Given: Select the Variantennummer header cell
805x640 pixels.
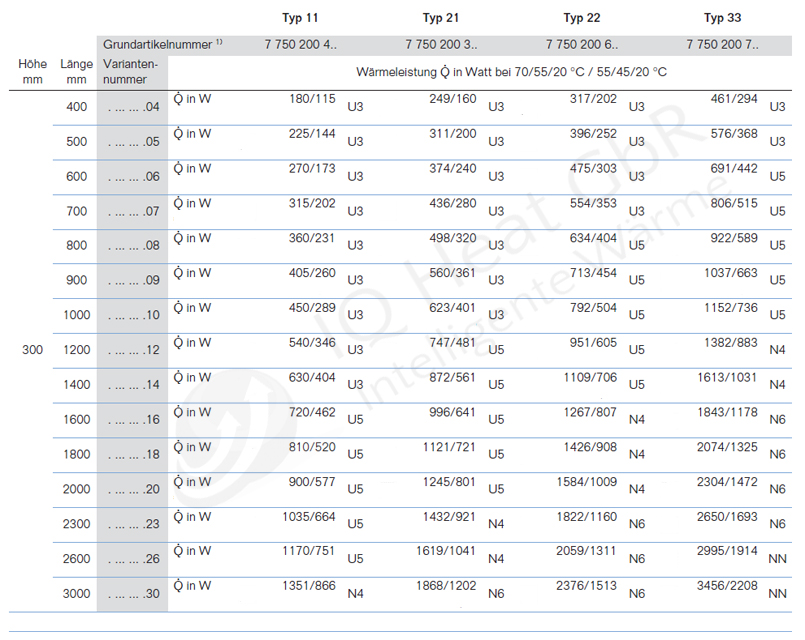Looking at the screenshot, I should click(131, 71).
